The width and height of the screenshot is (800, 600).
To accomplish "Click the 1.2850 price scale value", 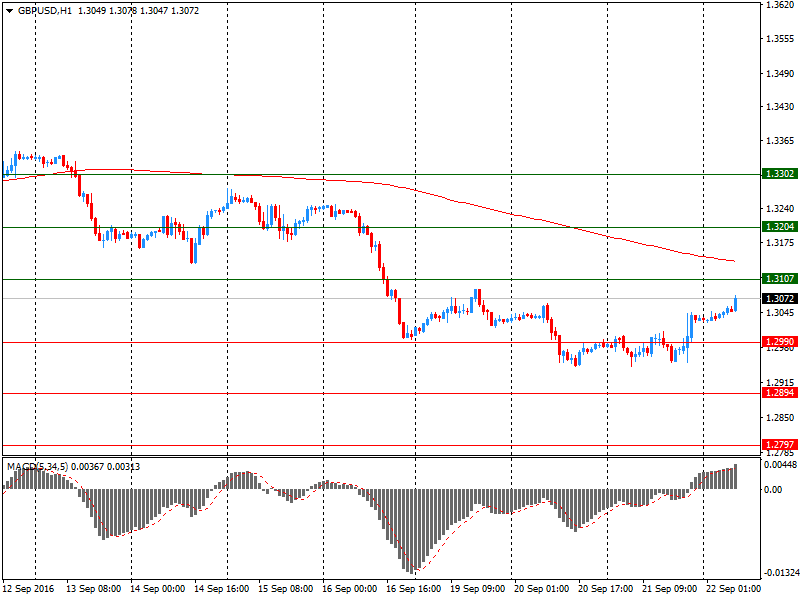I will coord(780,417).
